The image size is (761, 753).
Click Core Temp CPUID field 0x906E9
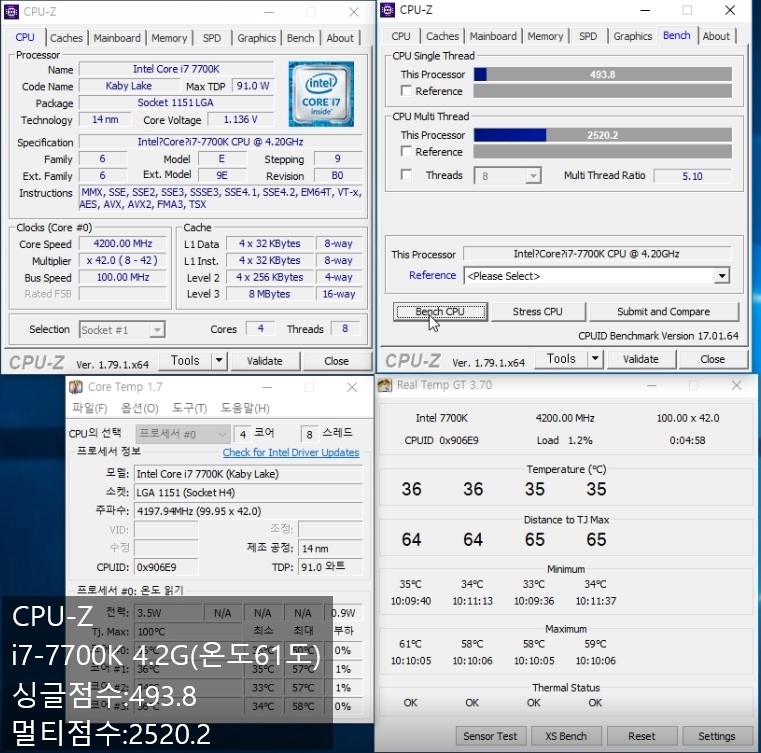(x=166, y=567)
